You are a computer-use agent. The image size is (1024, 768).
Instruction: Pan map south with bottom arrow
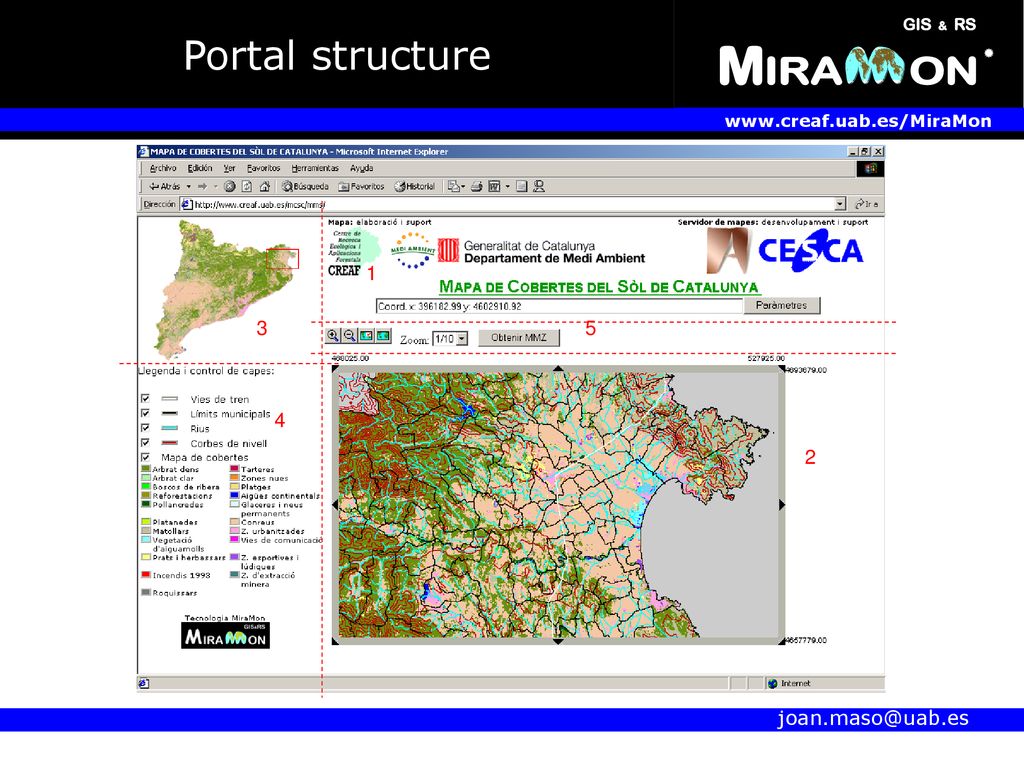coord(558,641)
